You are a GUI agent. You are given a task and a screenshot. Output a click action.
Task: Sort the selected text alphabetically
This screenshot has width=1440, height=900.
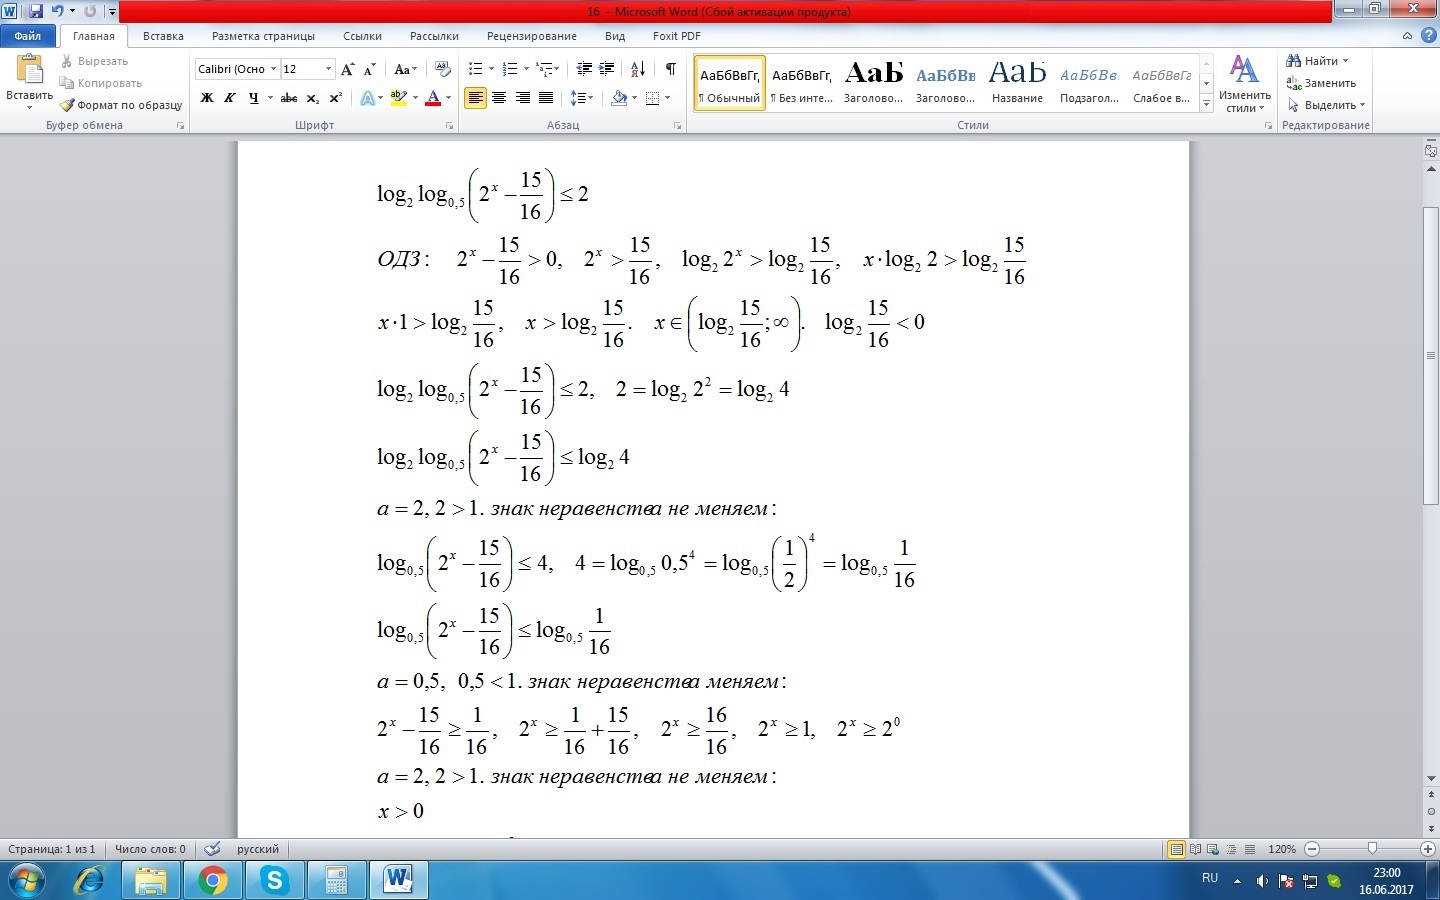638,69
